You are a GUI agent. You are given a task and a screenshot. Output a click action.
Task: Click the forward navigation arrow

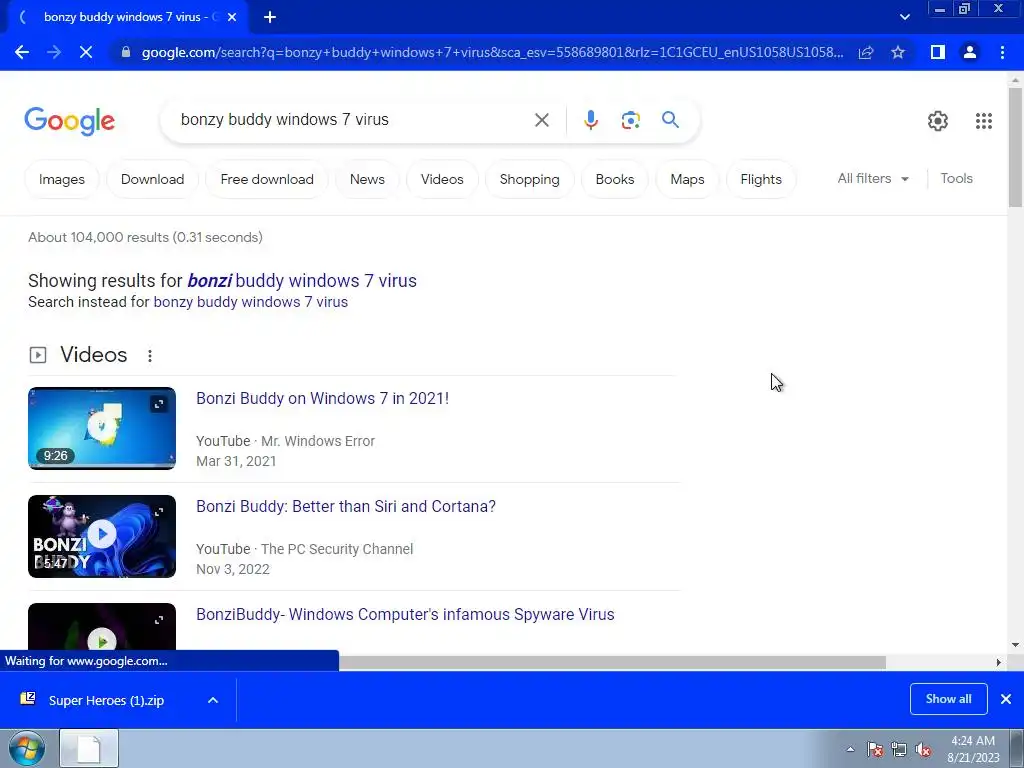(x=54, y=52)
